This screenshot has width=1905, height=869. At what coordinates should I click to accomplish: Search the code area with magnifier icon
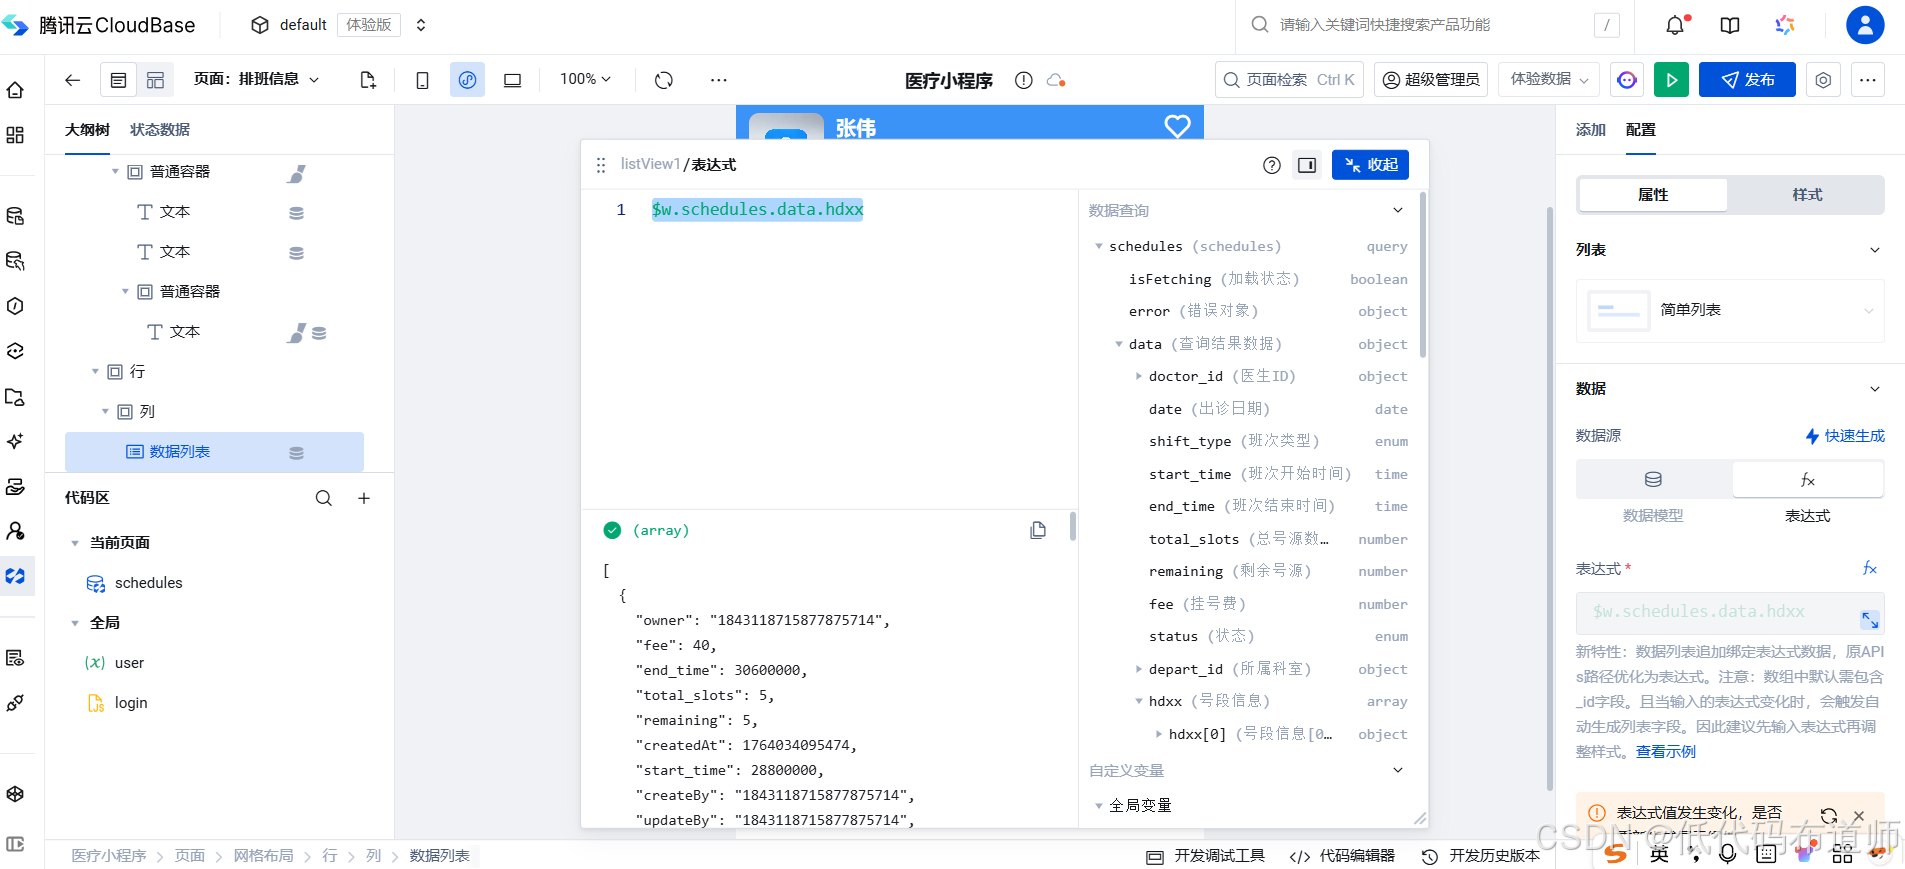click(x=324, y=498)
